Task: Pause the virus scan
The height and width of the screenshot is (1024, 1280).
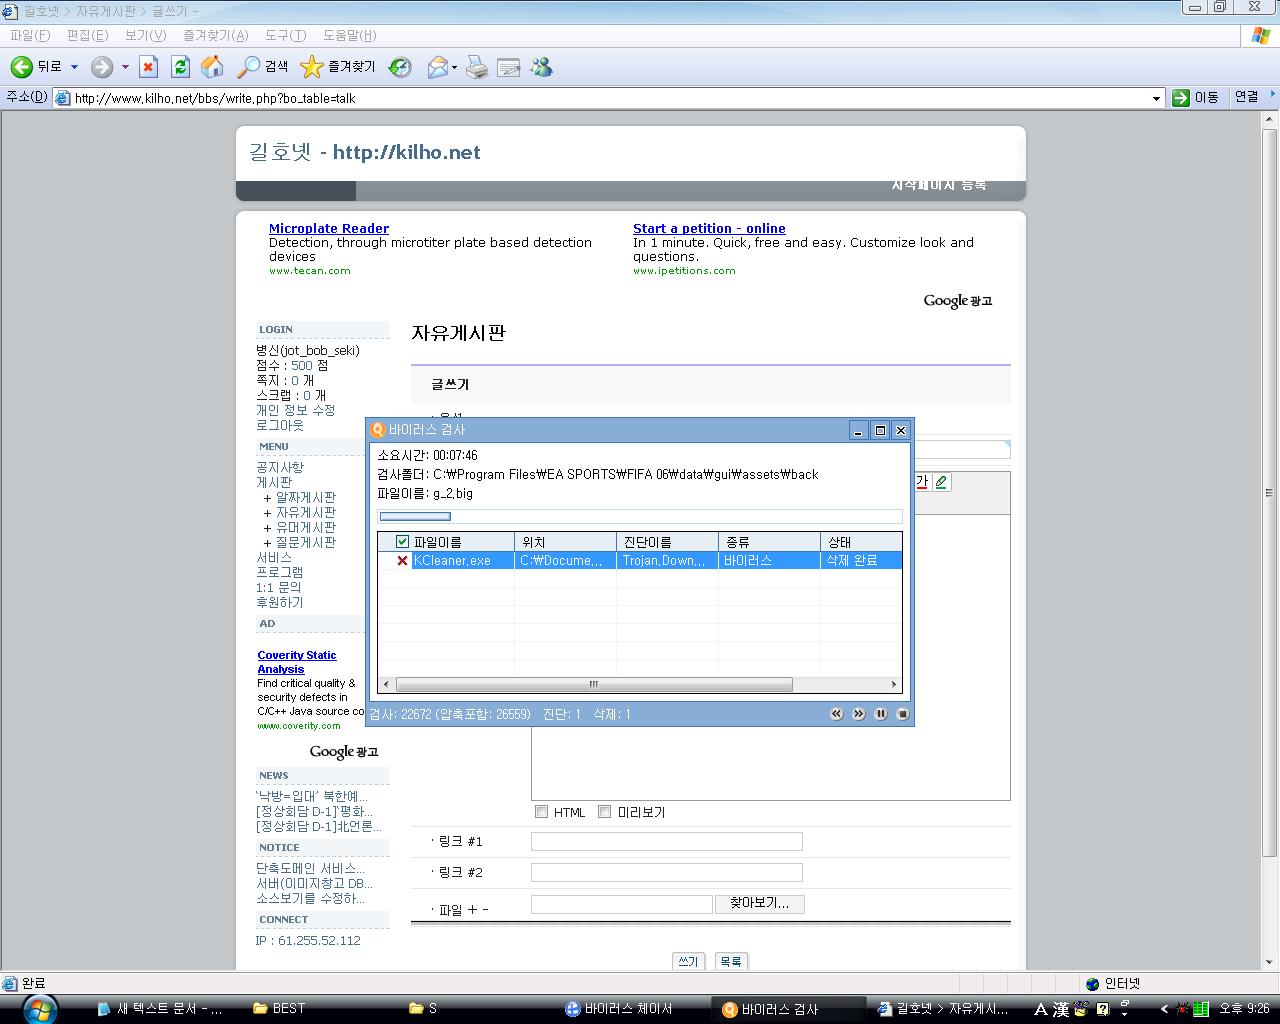Action: pos(881,714)
